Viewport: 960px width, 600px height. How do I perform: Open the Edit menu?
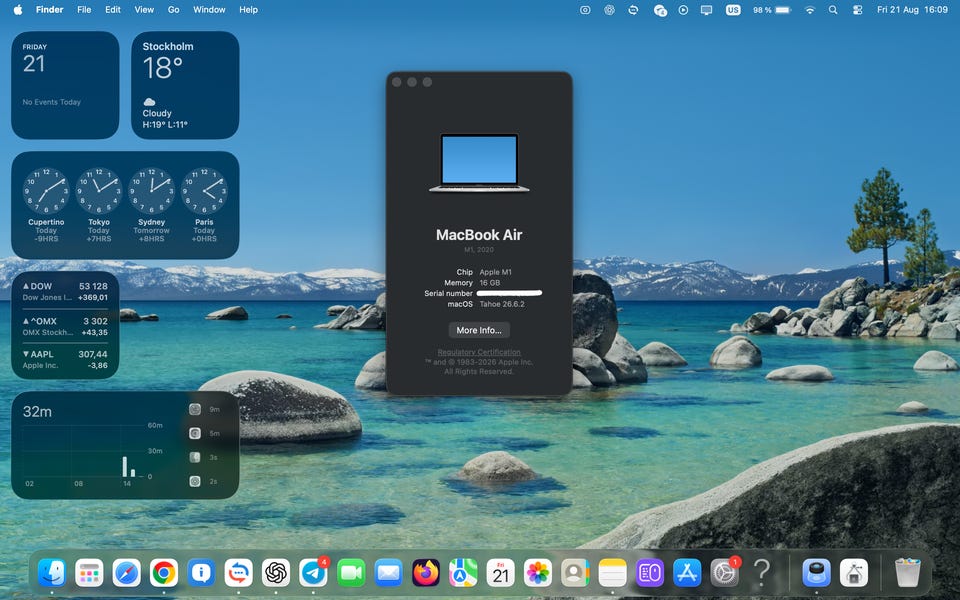pyautogui.click(x=113, y=10)
